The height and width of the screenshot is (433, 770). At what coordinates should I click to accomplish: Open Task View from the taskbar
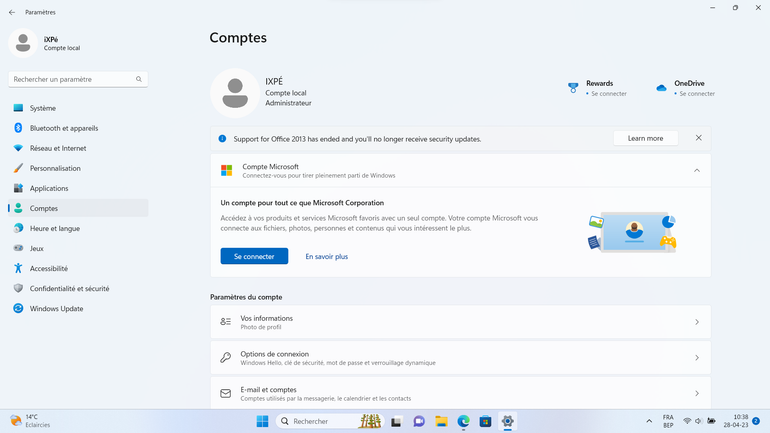tap(396, 421)
